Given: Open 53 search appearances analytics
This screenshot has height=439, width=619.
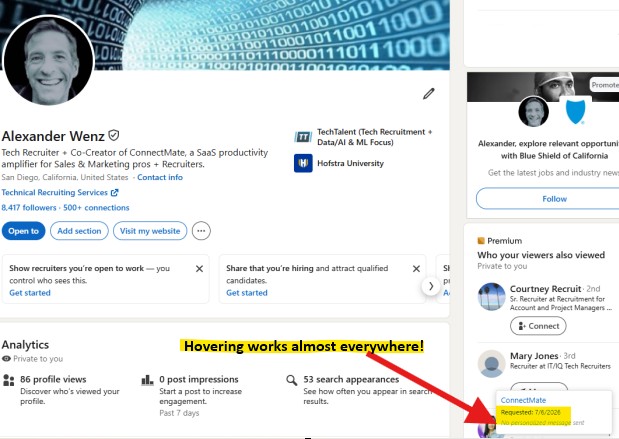Looking at the screenshot, I should click(x=351, y=379).
